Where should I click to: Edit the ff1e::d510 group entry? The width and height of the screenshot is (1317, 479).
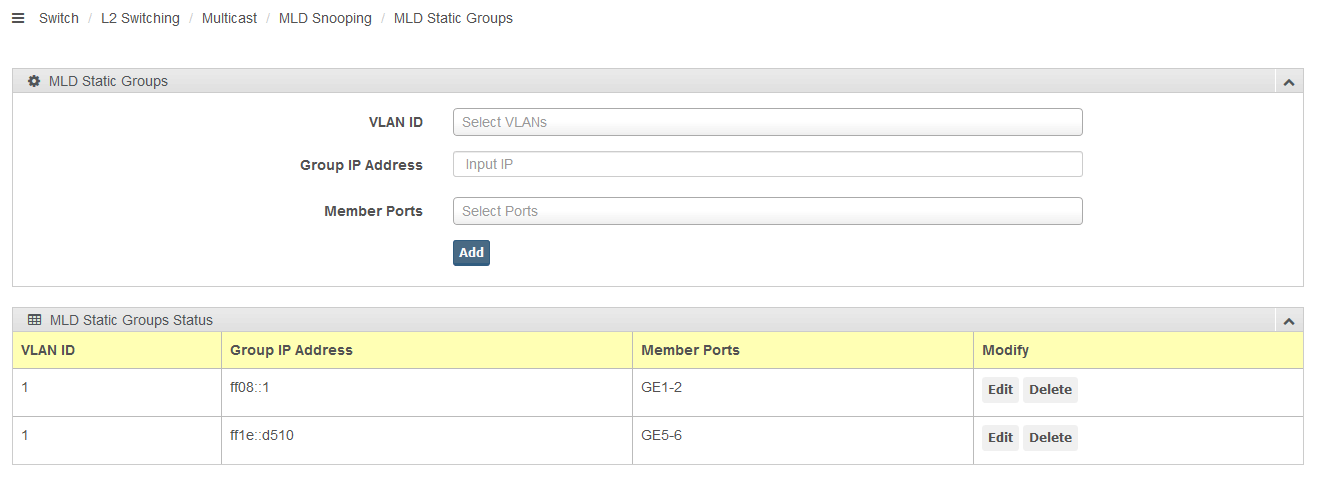[1000, 438]
